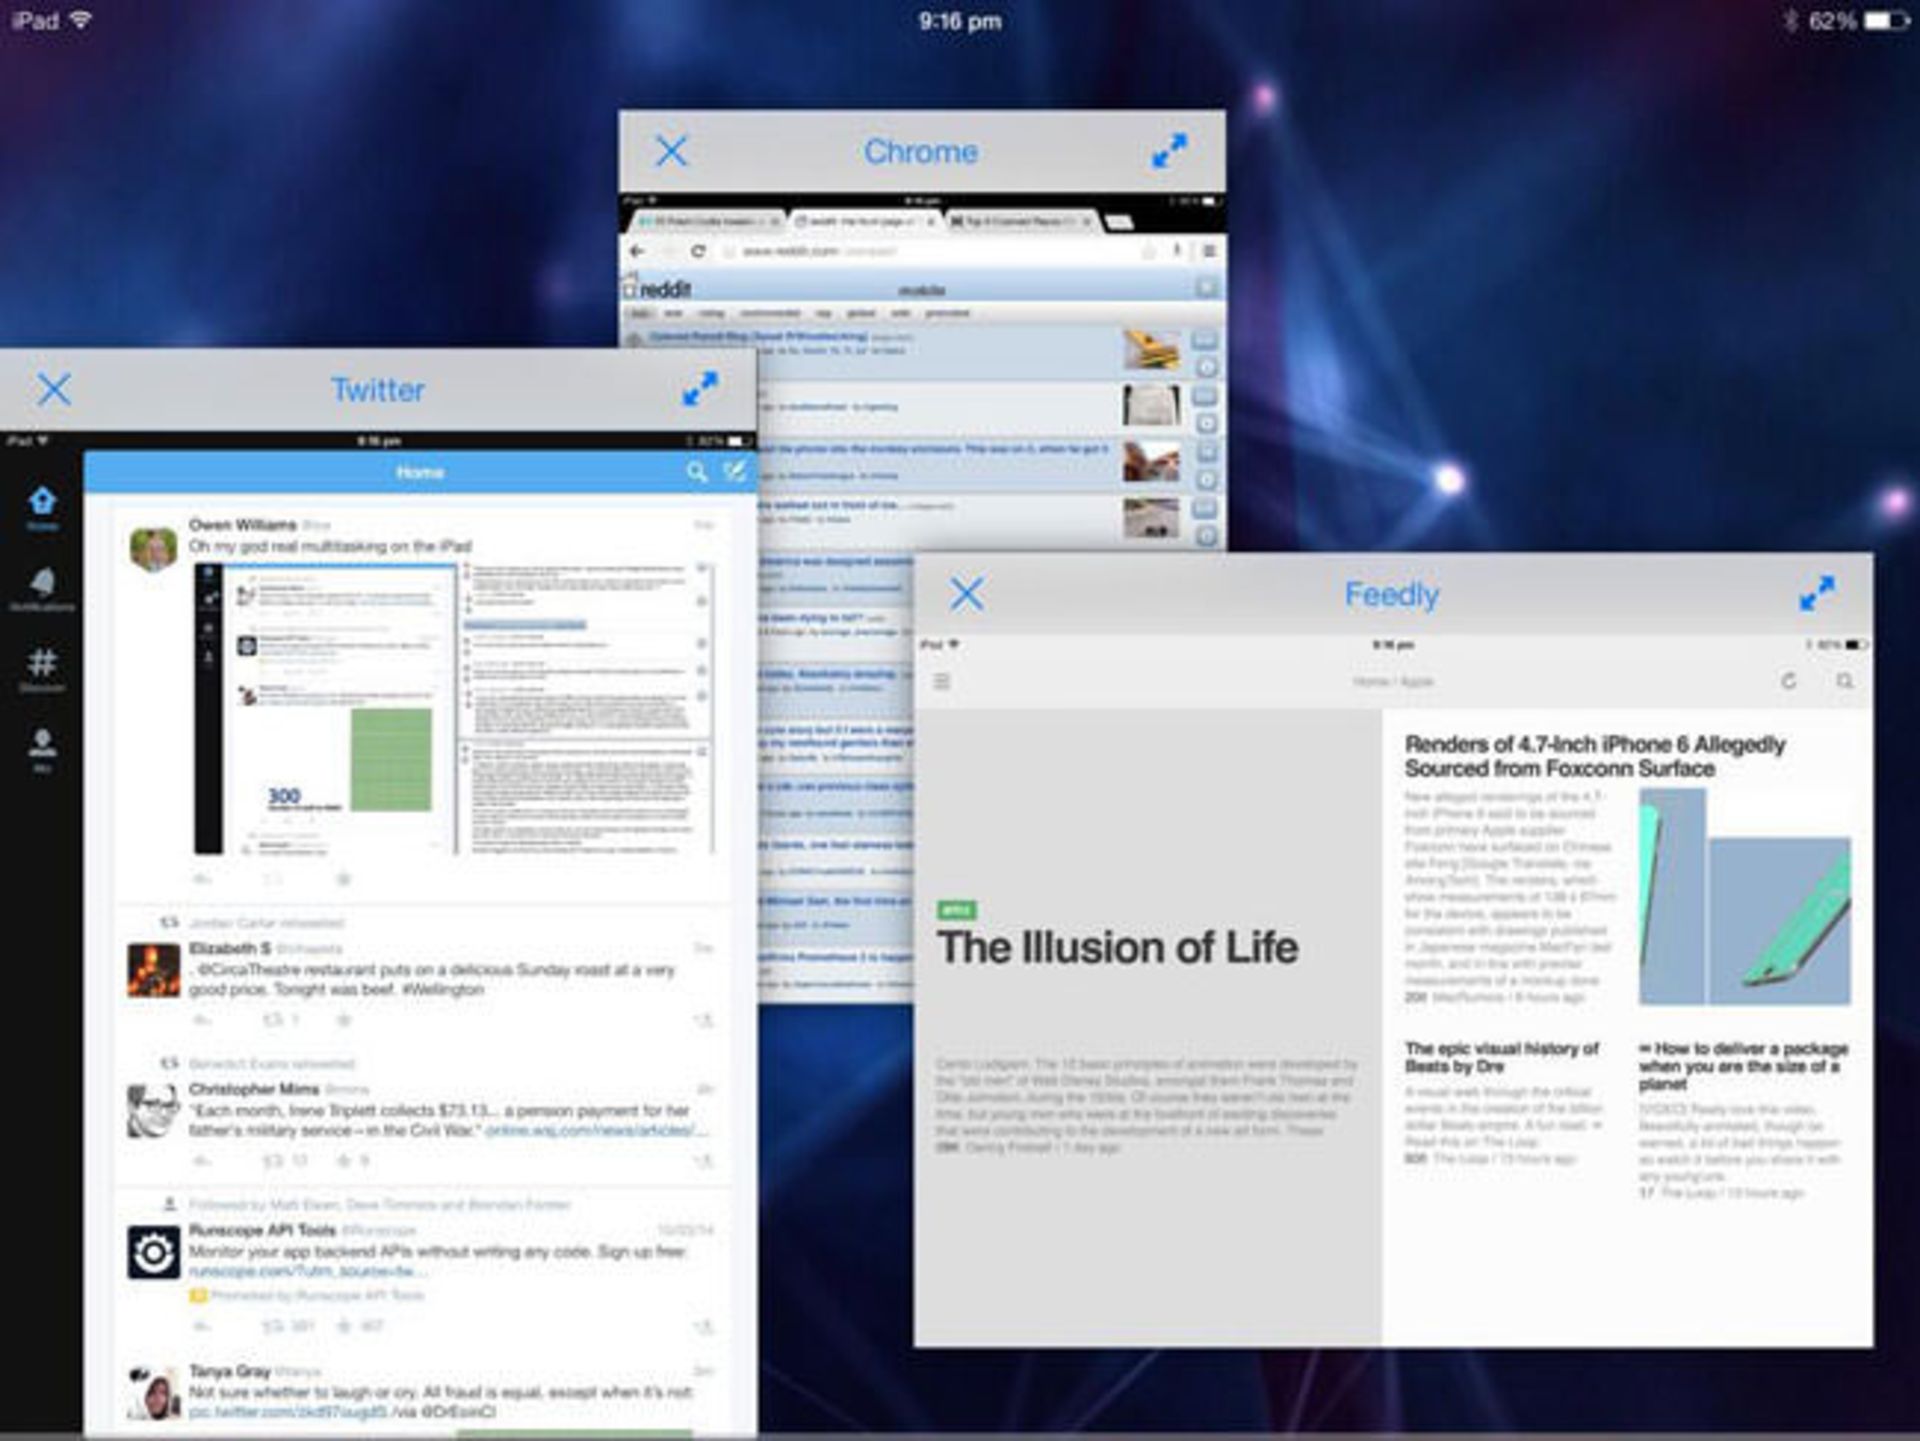
Task: Open Home in Twitter's sidebar
Action: tap(42, 507)
